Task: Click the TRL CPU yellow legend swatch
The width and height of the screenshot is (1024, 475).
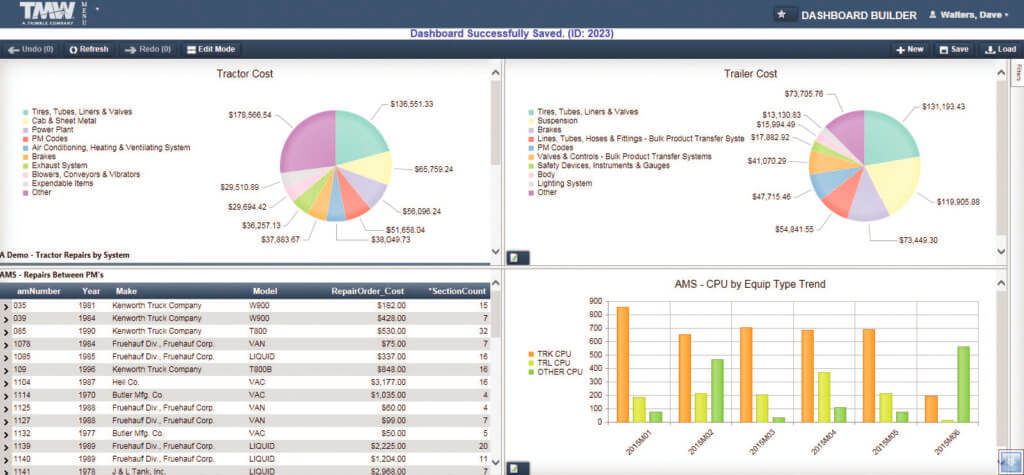Action: (530, 363)
